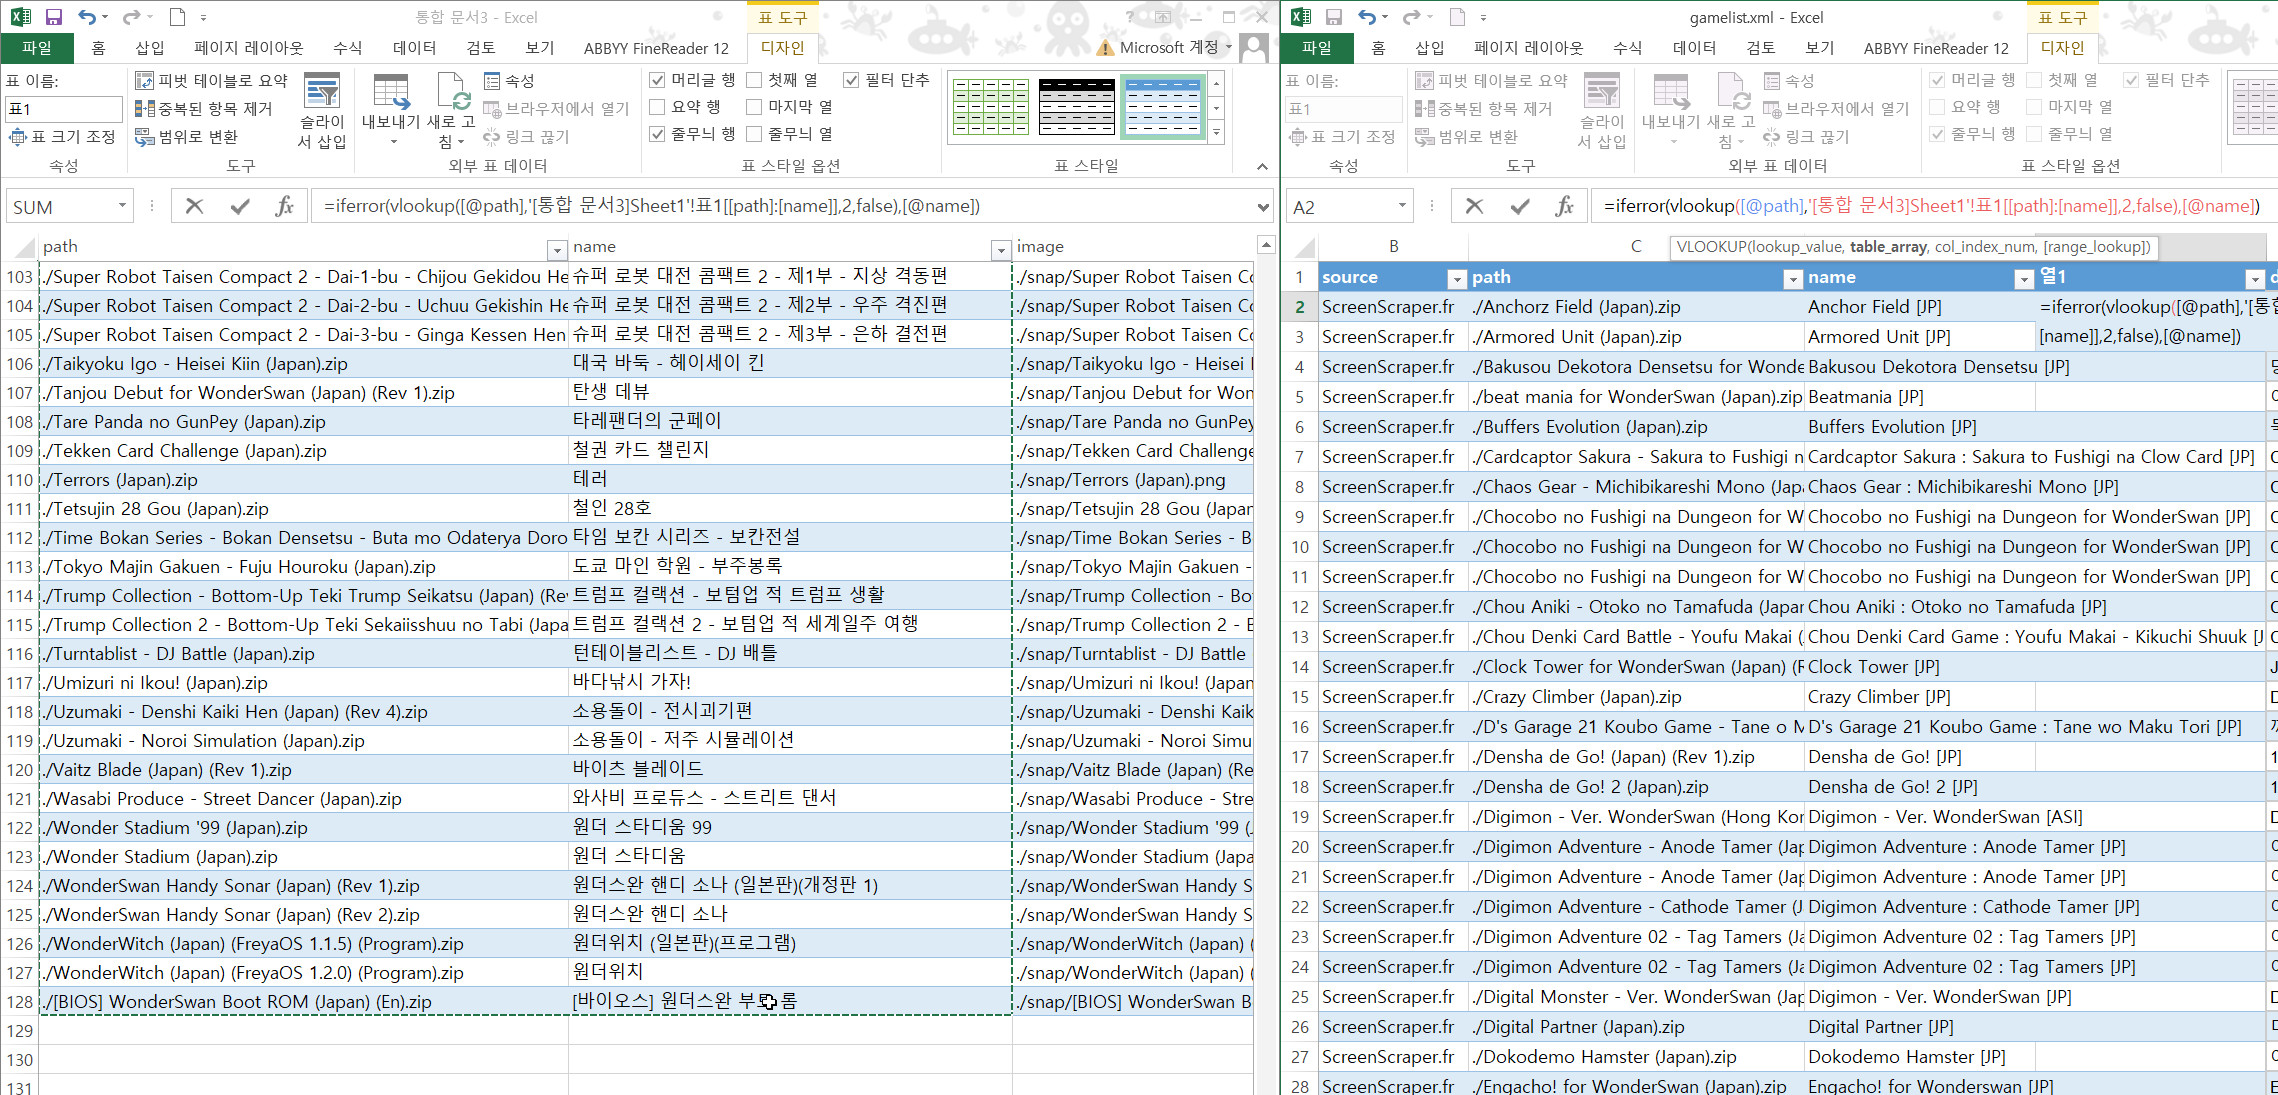
Task: Select cell containing './Terrors (Japan).zip'
Action: tap(304, 480)
